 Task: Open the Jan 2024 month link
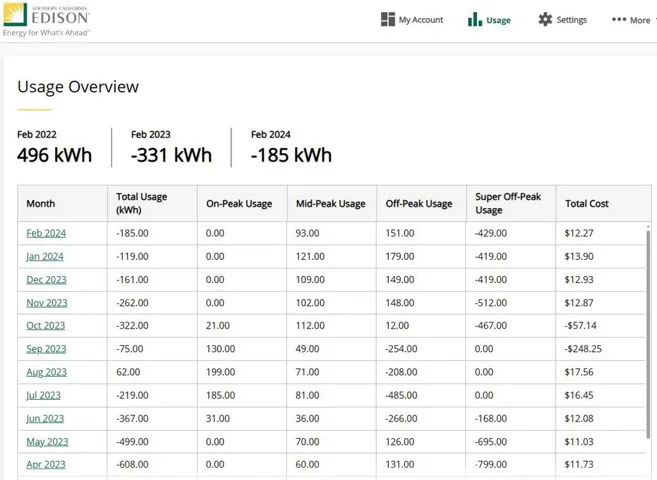click(x=45, y=256)
